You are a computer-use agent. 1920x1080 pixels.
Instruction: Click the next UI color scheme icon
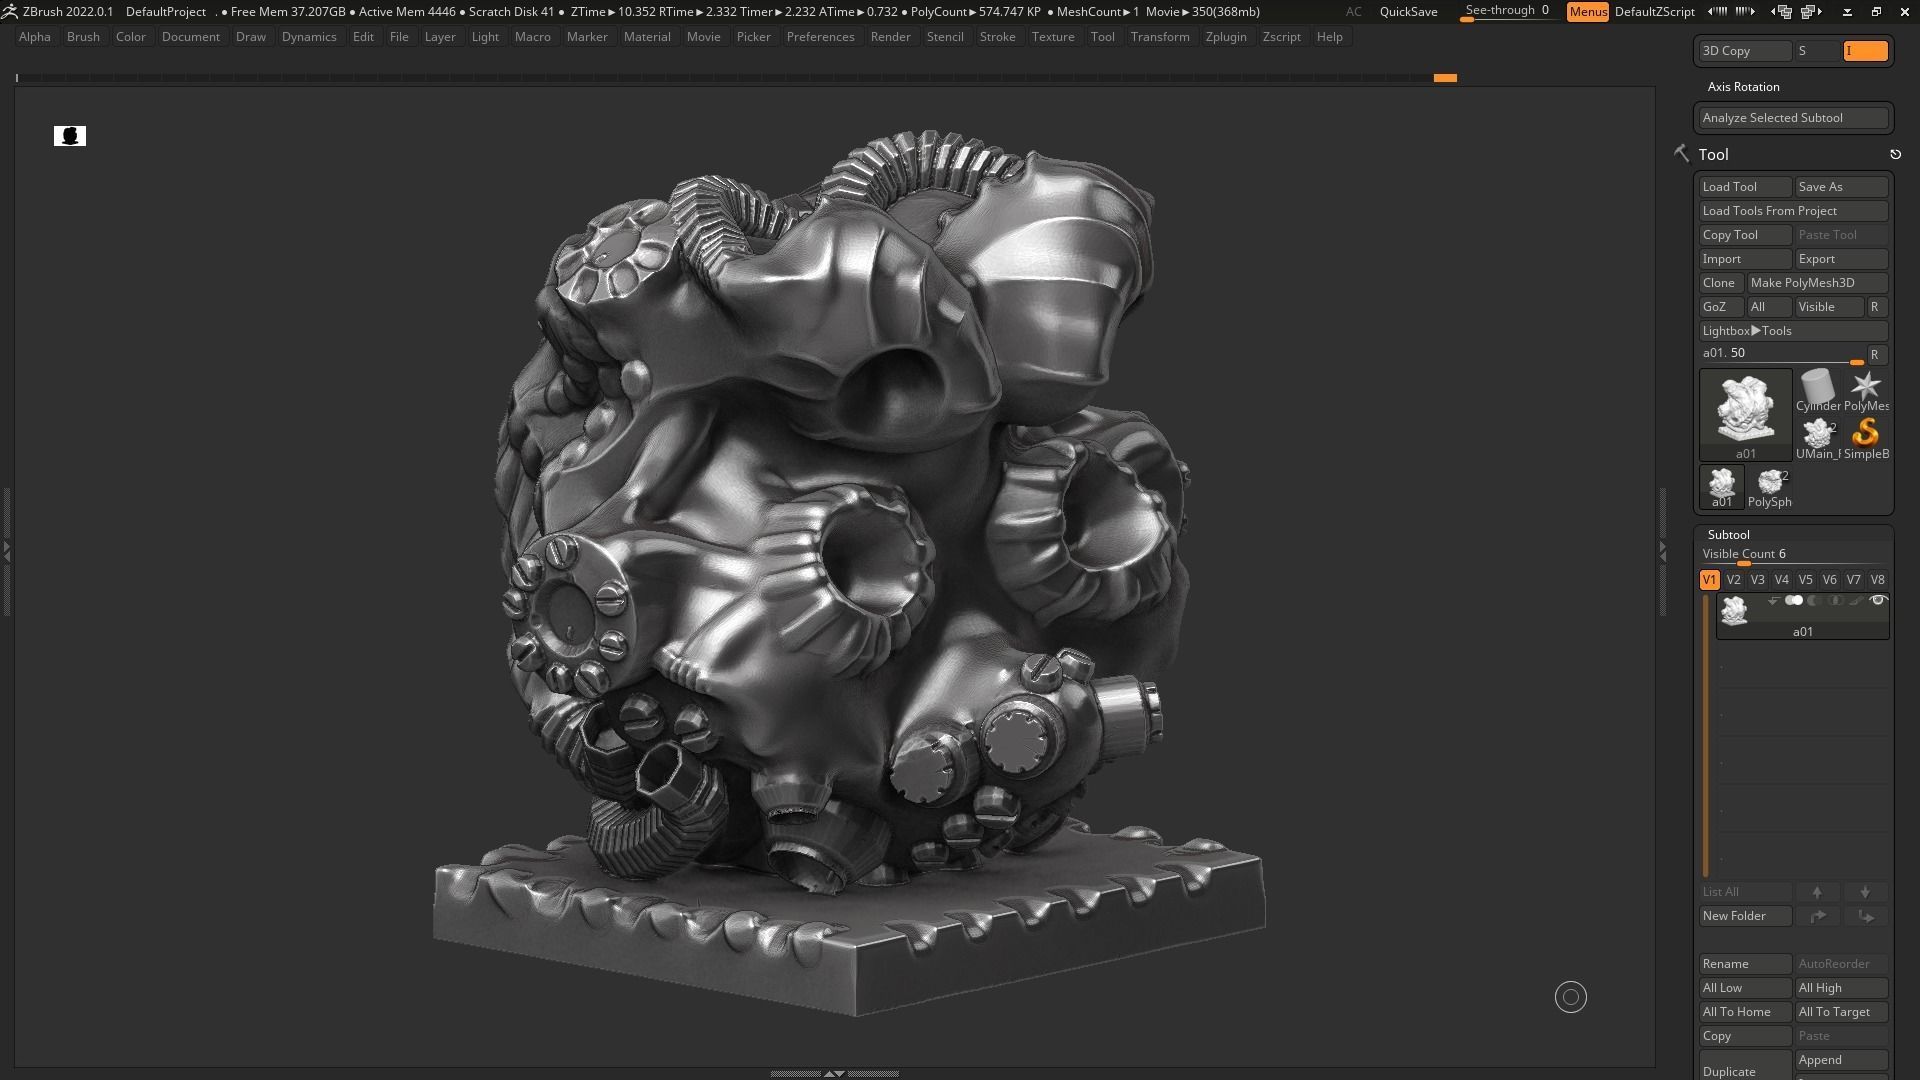click(1745, 12)
